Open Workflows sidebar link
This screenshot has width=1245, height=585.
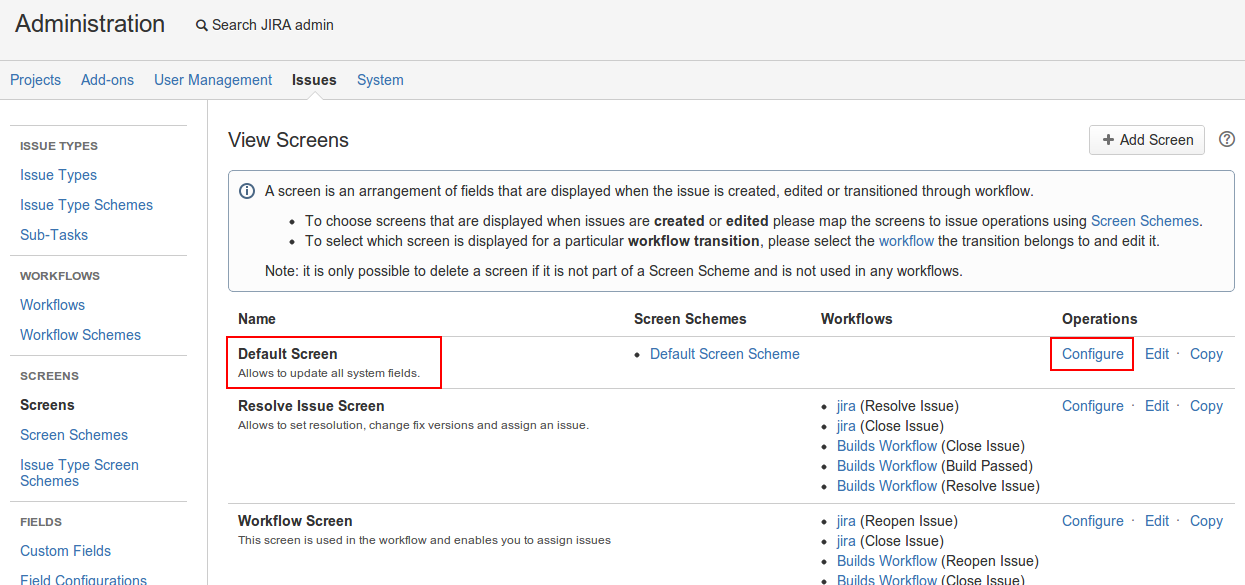click(52, 305)
